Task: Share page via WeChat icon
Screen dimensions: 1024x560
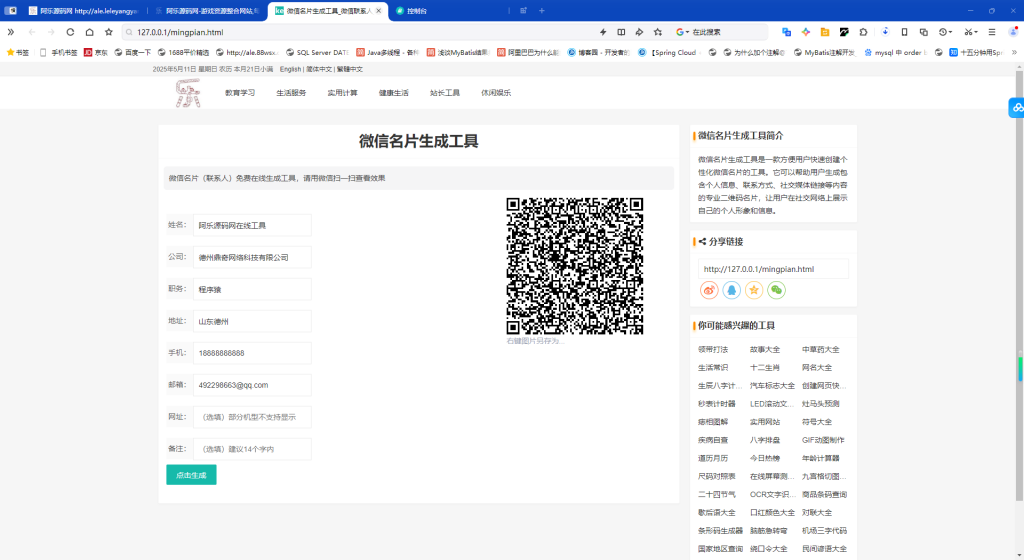Action: [x=776, y=290]
